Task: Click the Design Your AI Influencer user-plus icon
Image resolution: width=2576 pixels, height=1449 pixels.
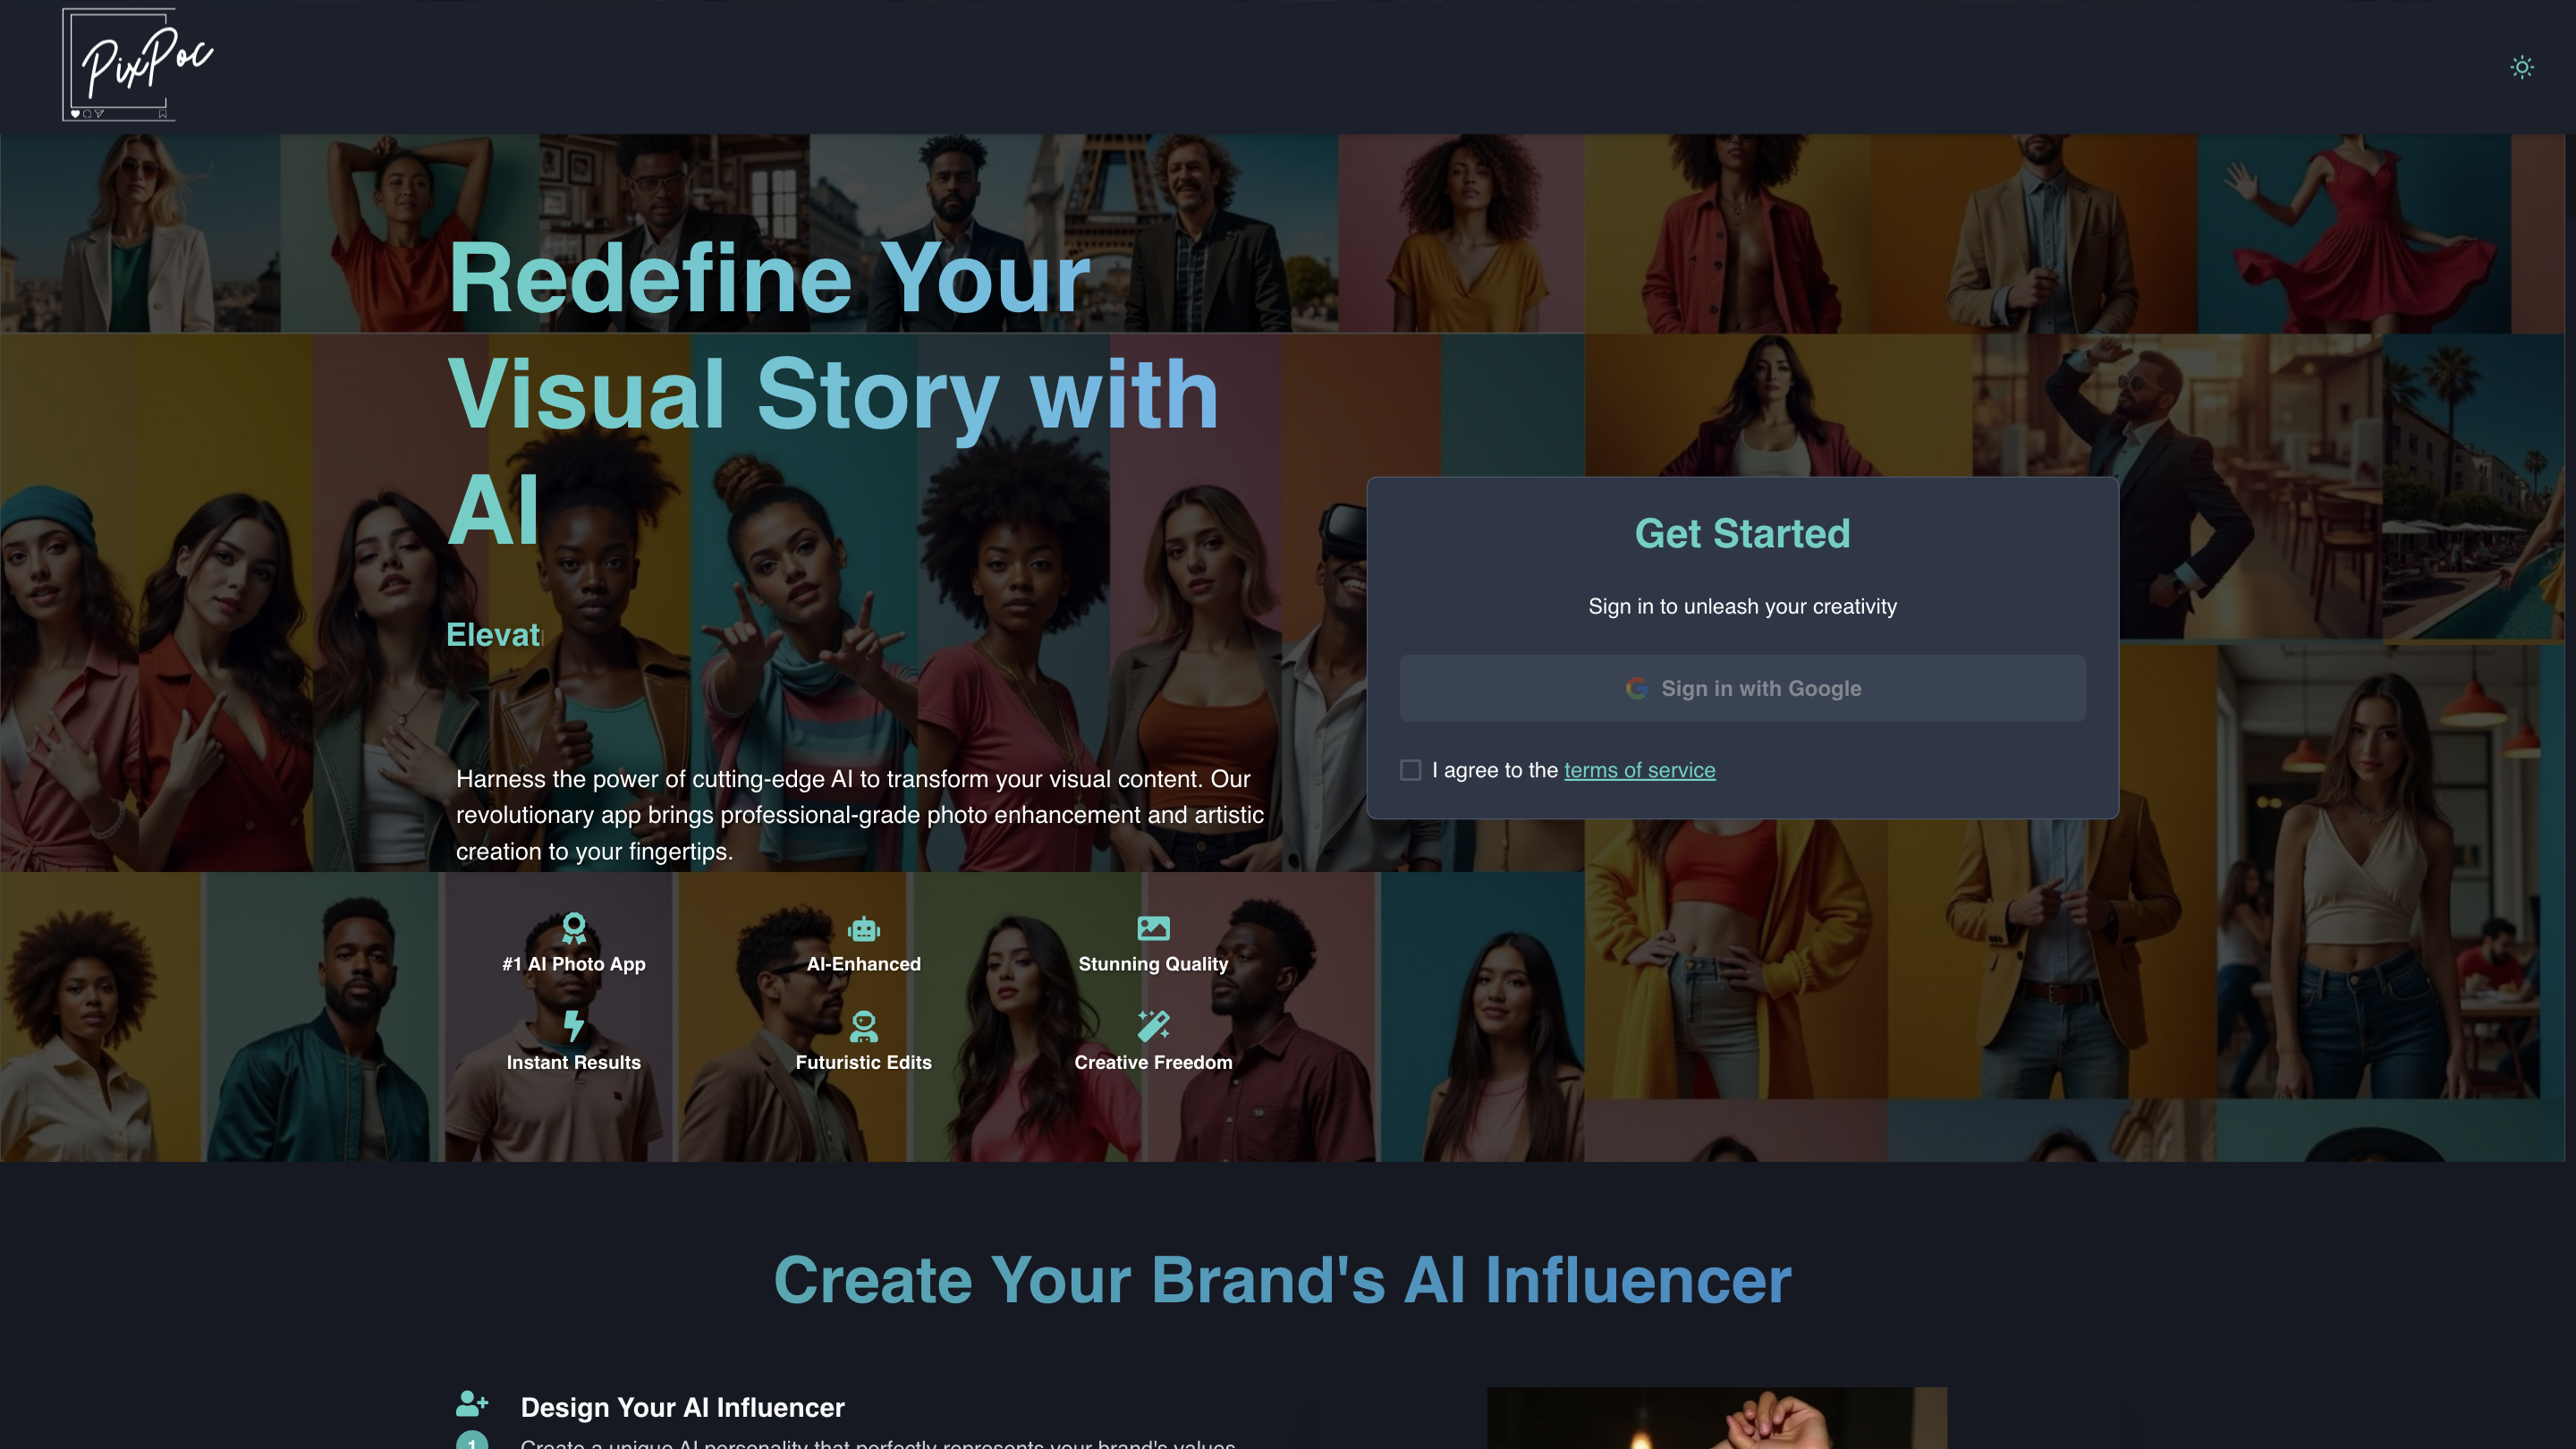Action: (472, 1404)
